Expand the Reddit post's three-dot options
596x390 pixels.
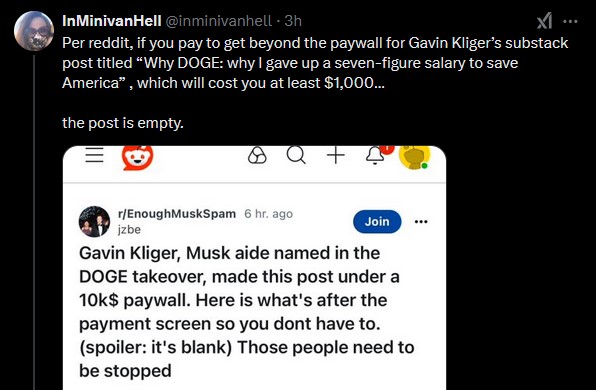click(421, 222)
